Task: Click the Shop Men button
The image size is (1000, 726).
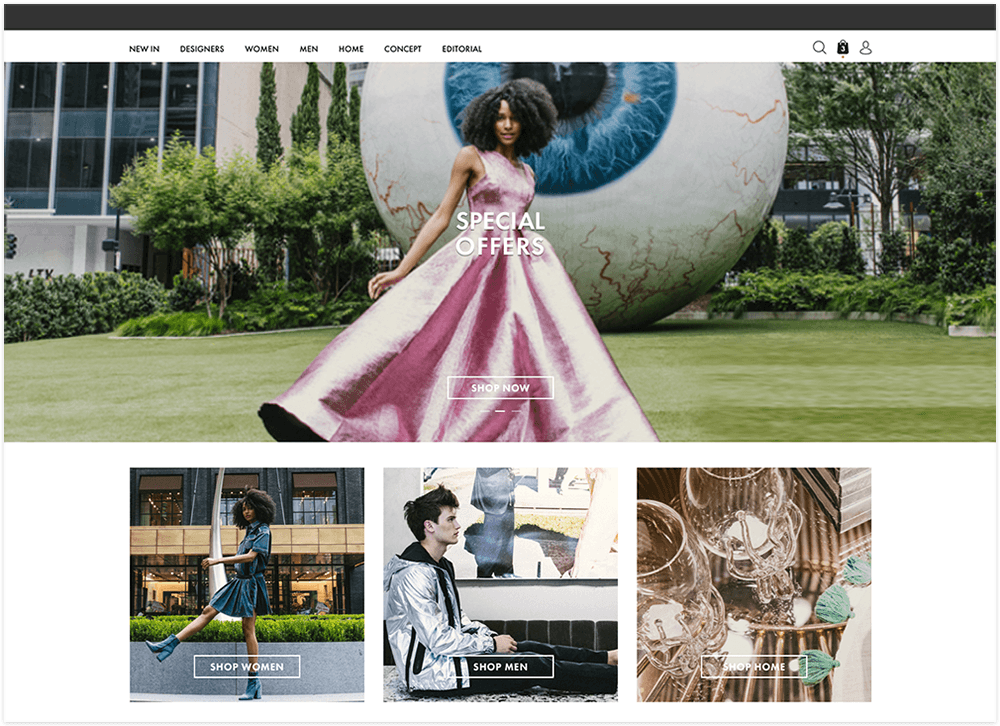Action: coord(500,667)
